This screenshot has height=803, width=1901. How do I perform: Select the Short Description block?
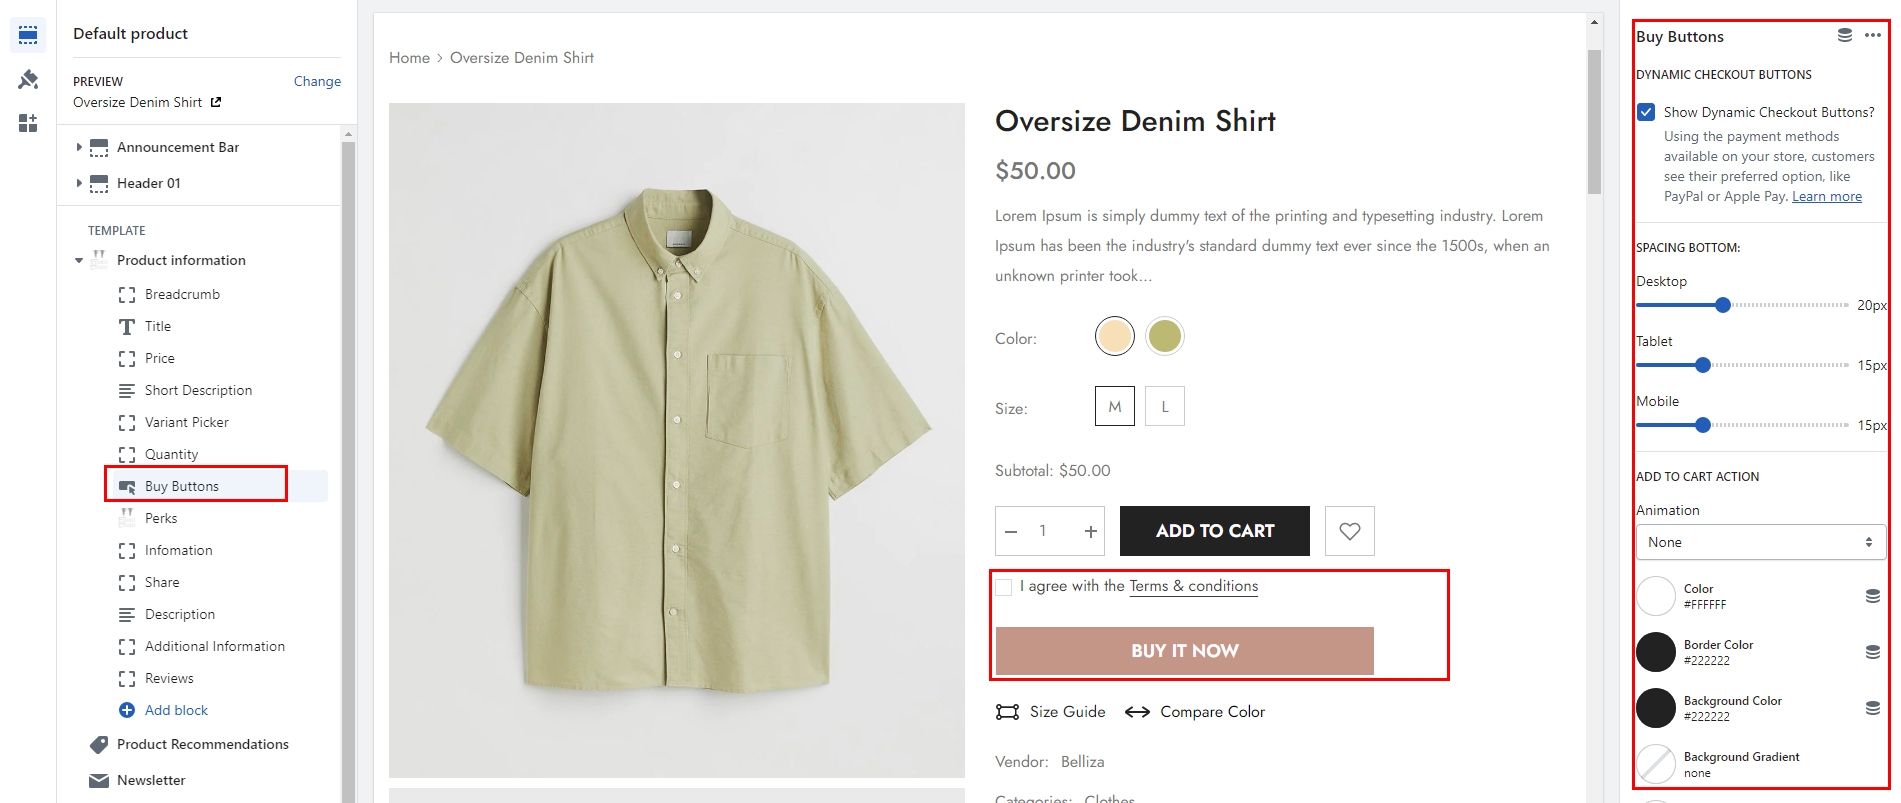click(x=198, y=390)
